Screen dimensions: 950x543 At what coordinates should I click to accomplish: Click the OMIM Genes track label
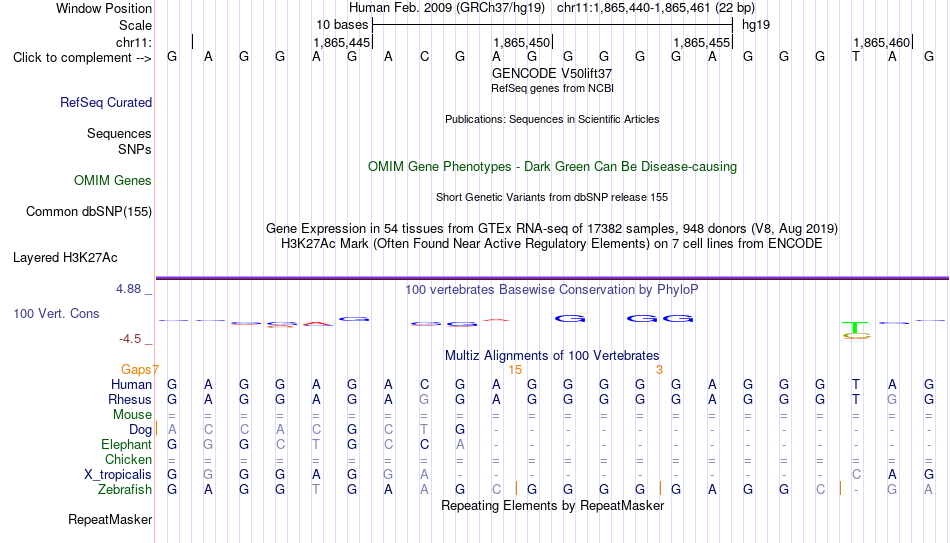[113, 181]
